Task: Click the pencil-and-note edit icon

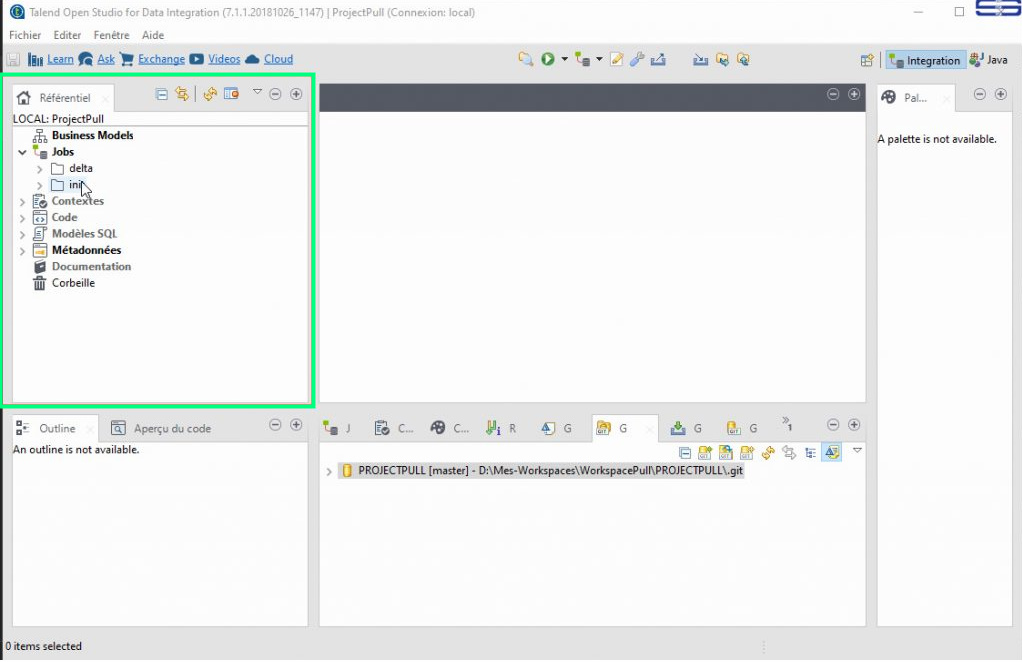Action: pos(616,59)
